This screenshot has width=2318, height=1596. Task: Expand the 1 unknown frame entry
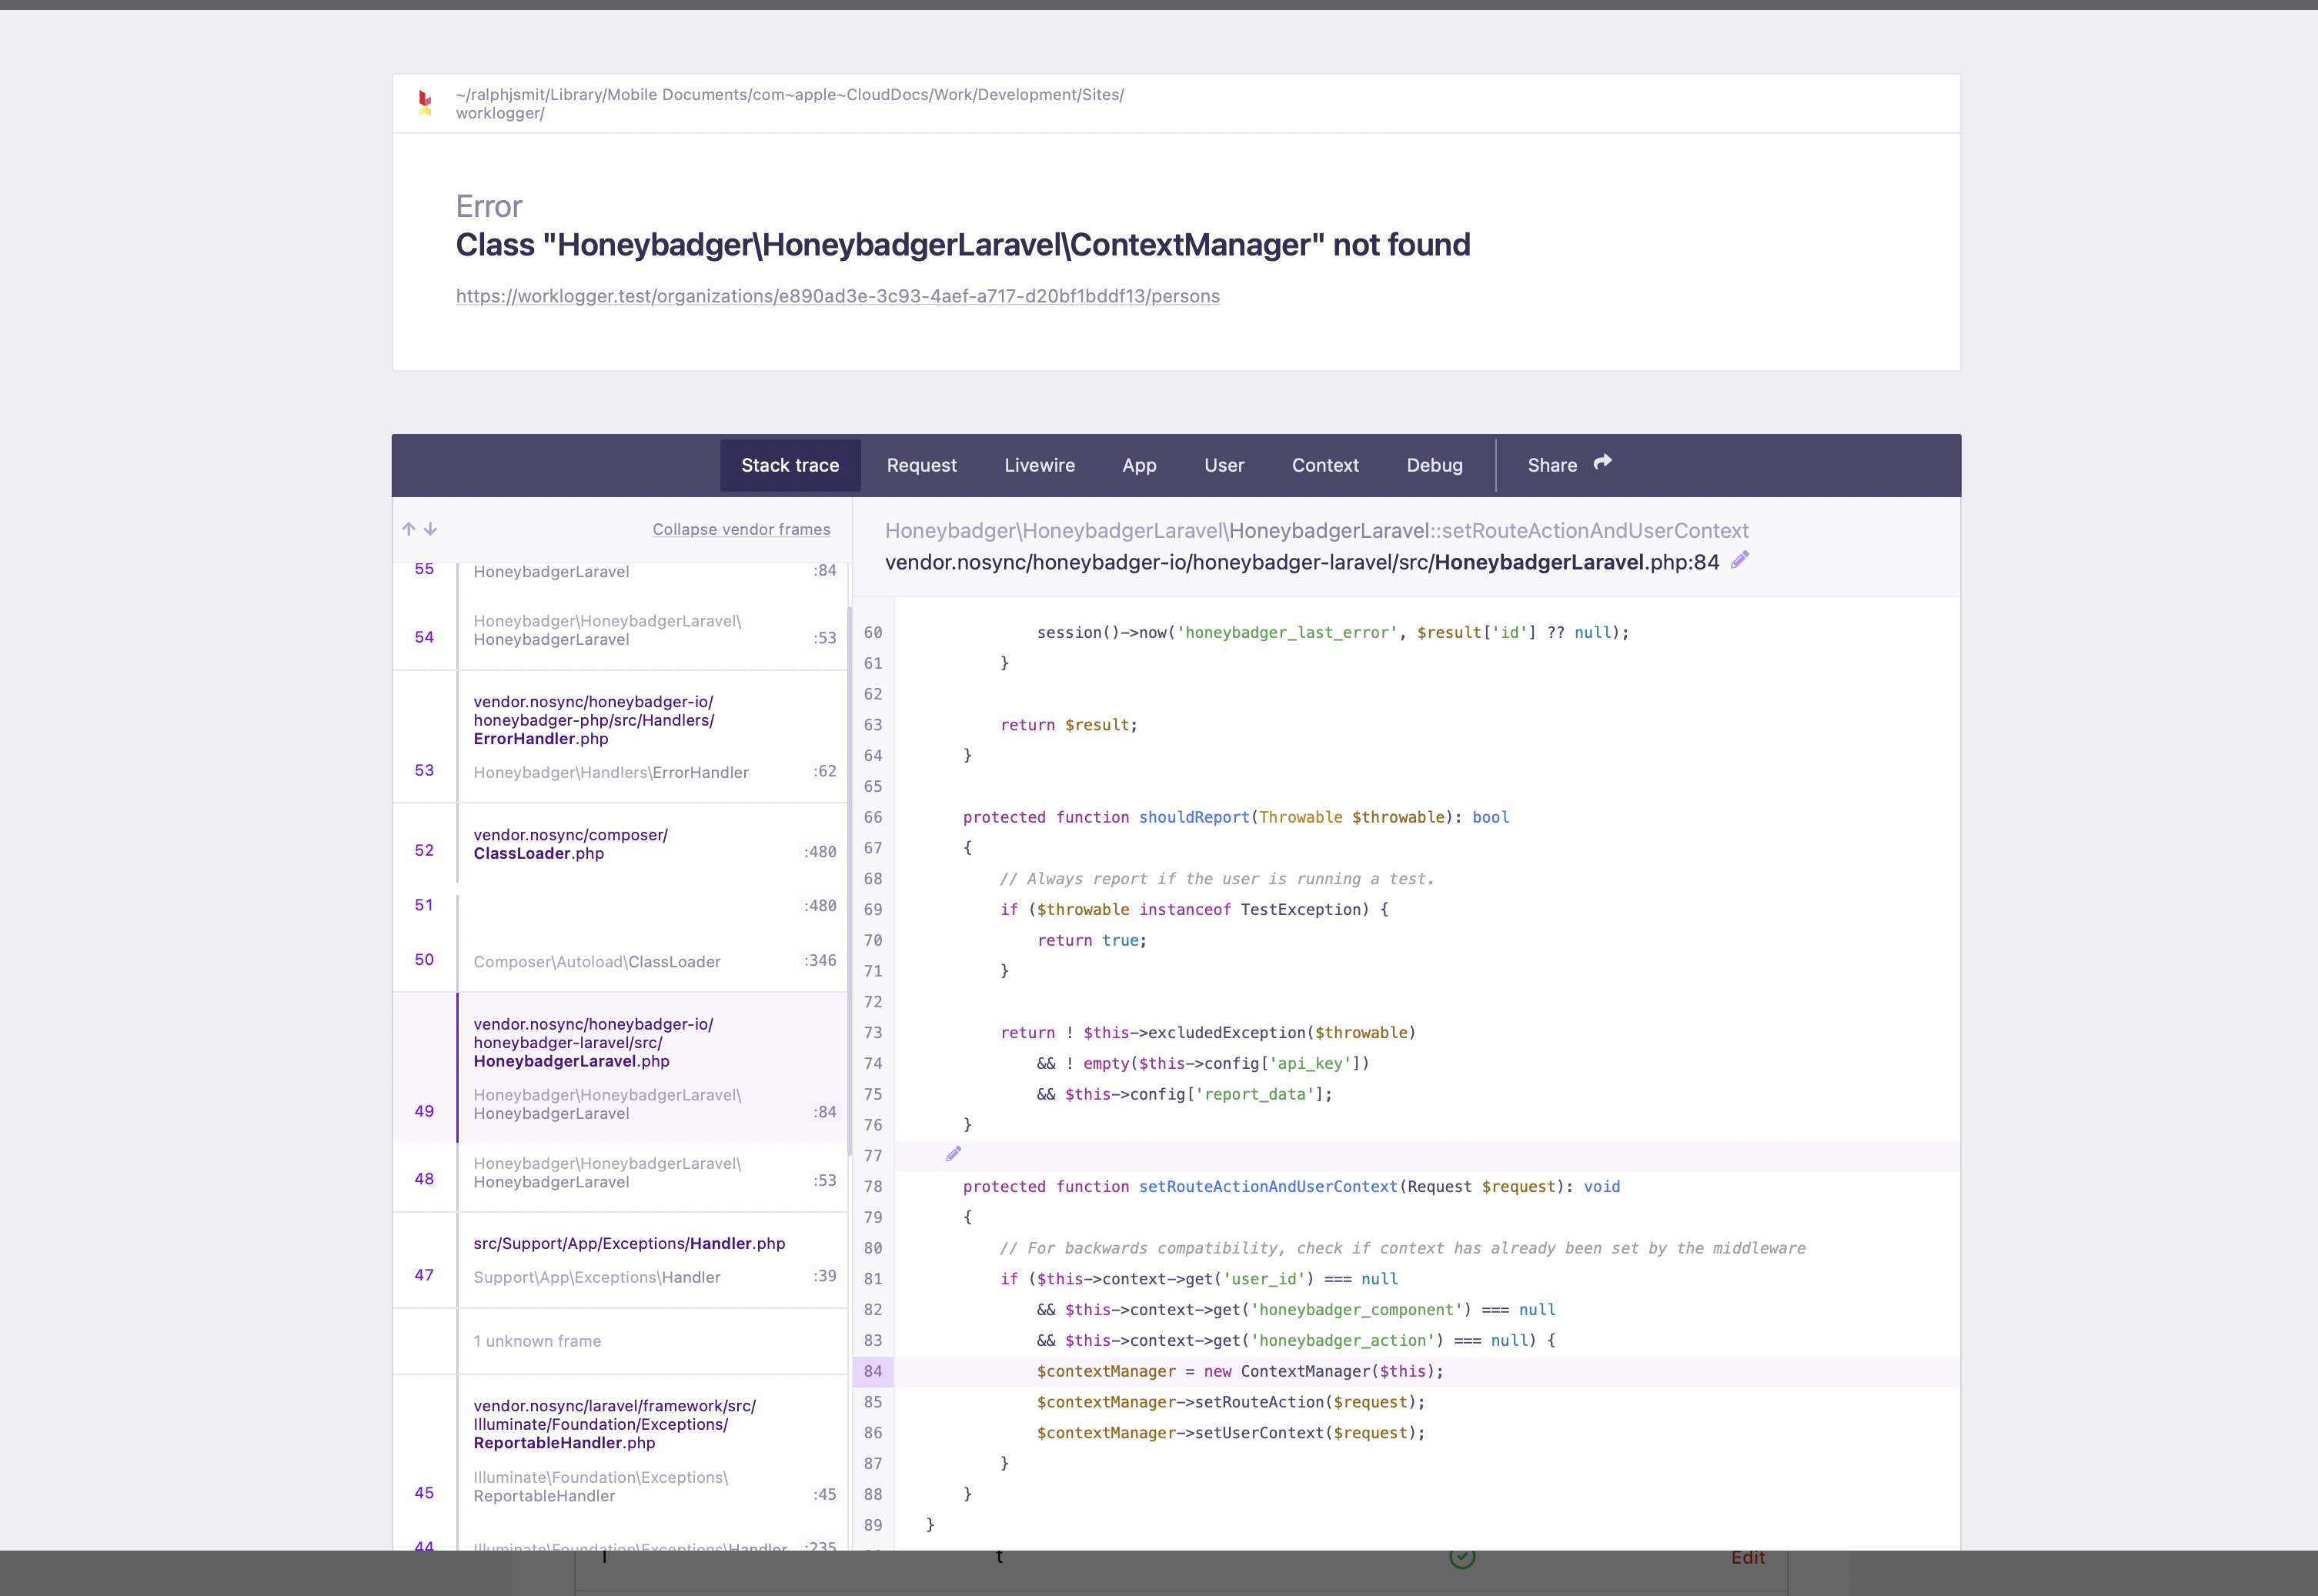537,1341
